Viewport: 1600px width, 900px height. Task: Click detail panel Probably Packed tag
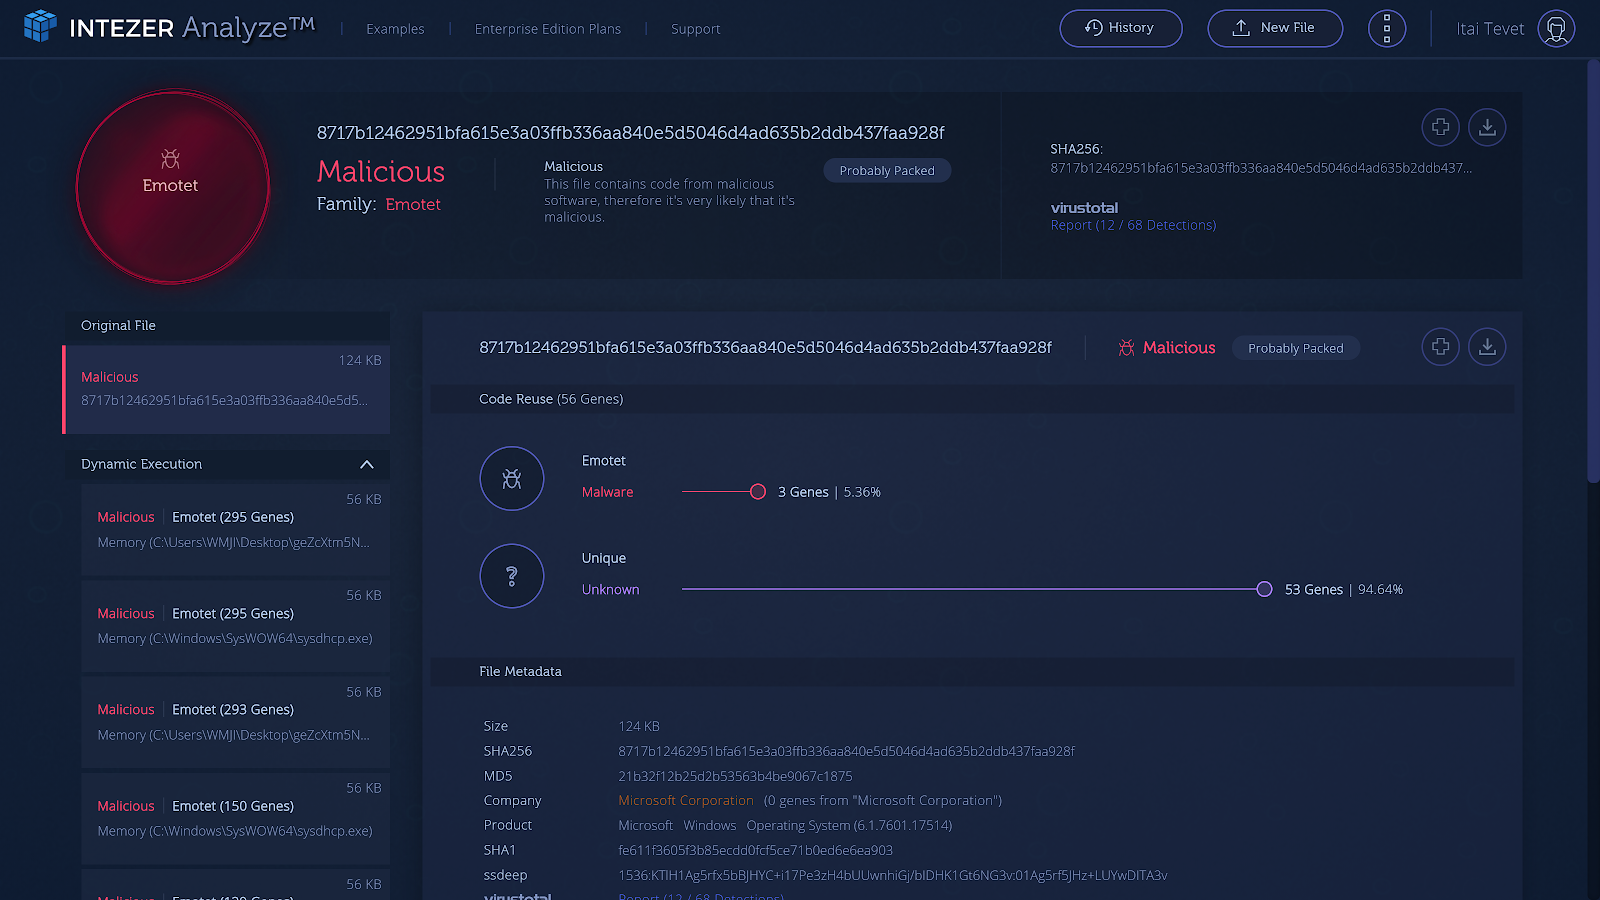click(1296, 348)
